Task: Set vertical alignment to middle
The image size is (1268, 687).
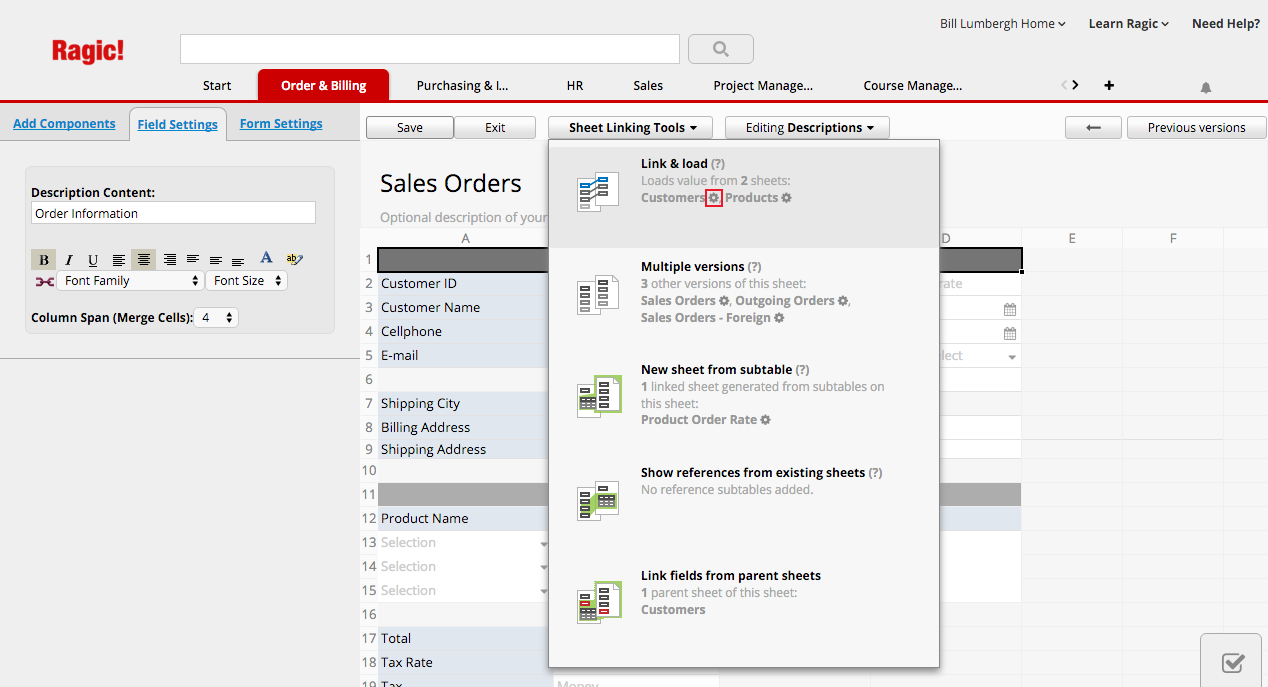Action: (216, 260)
